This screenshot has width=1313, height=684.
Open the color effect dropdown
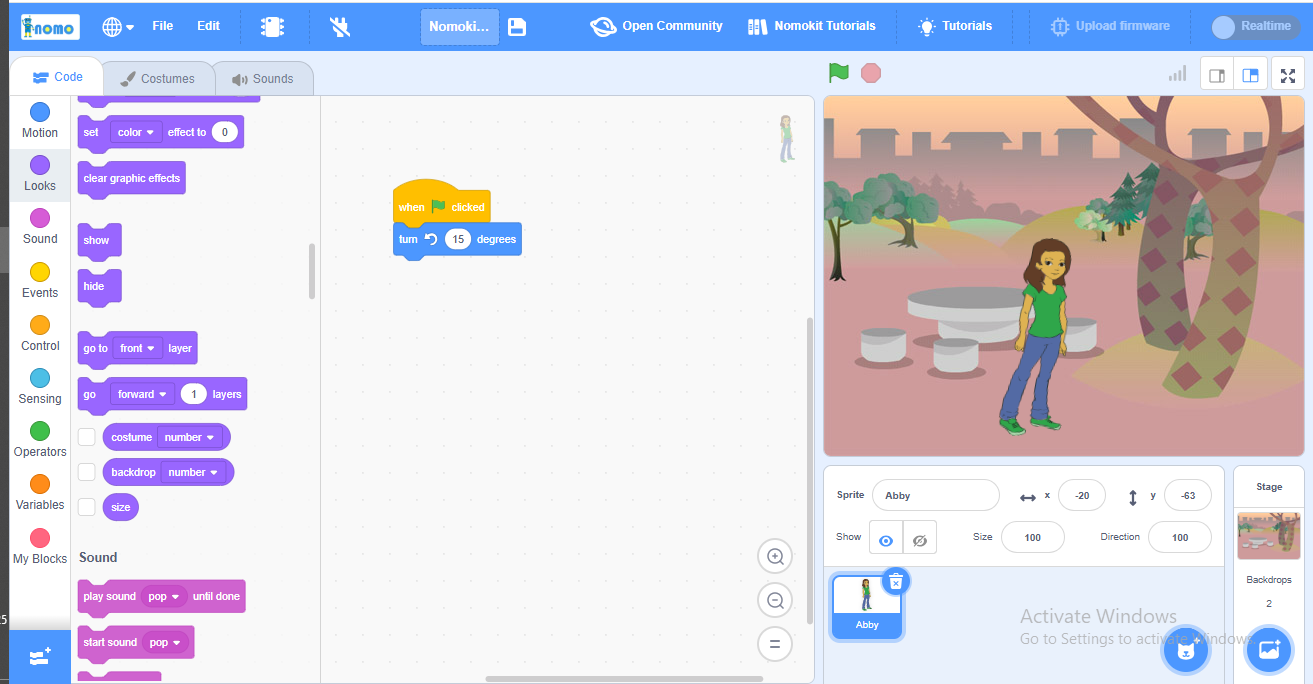[136, 132]
